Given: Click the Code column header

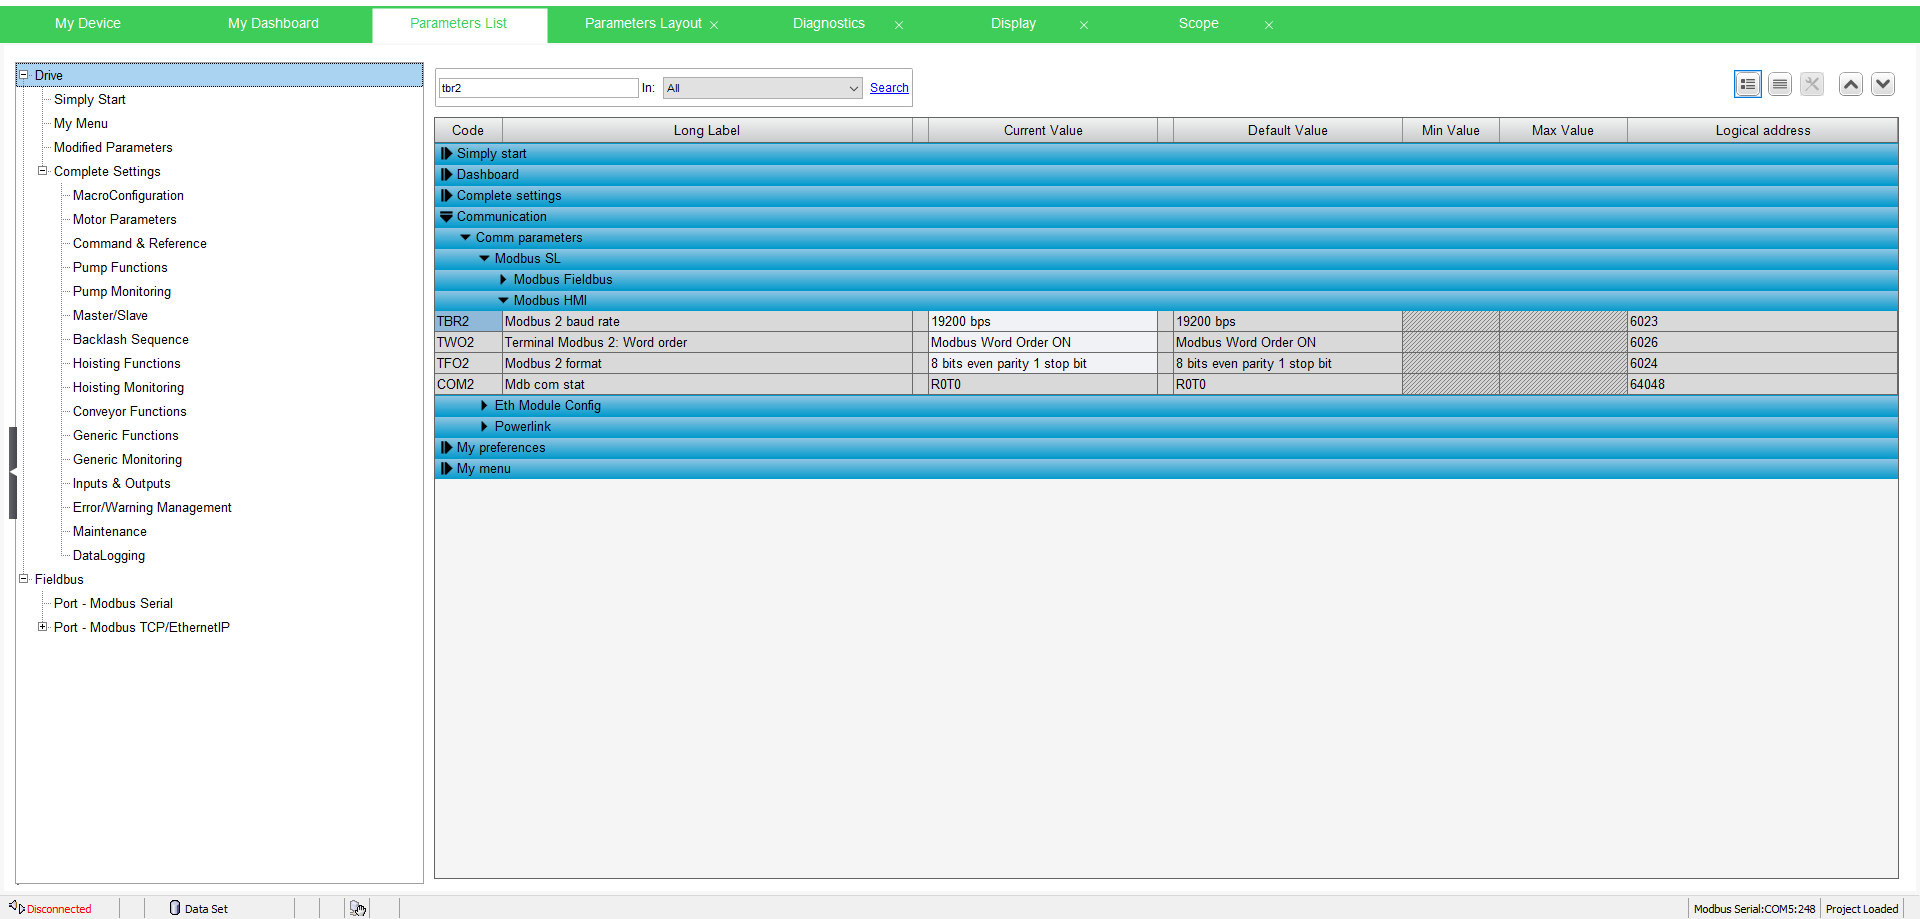Looking at the screenshot, I should click(x=468, y=130).
